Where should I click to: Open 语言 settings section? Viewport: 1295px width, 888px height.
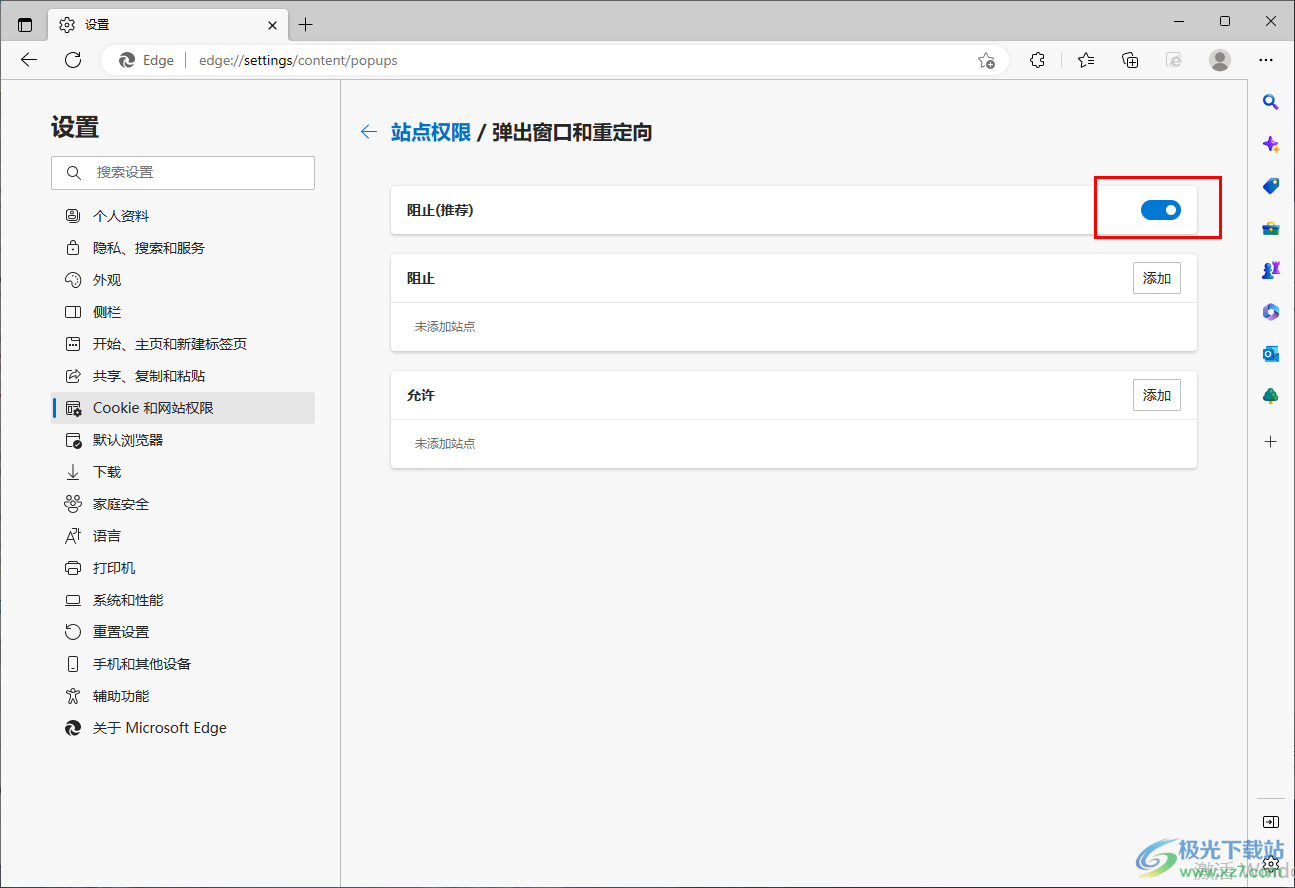click(183, 536)
